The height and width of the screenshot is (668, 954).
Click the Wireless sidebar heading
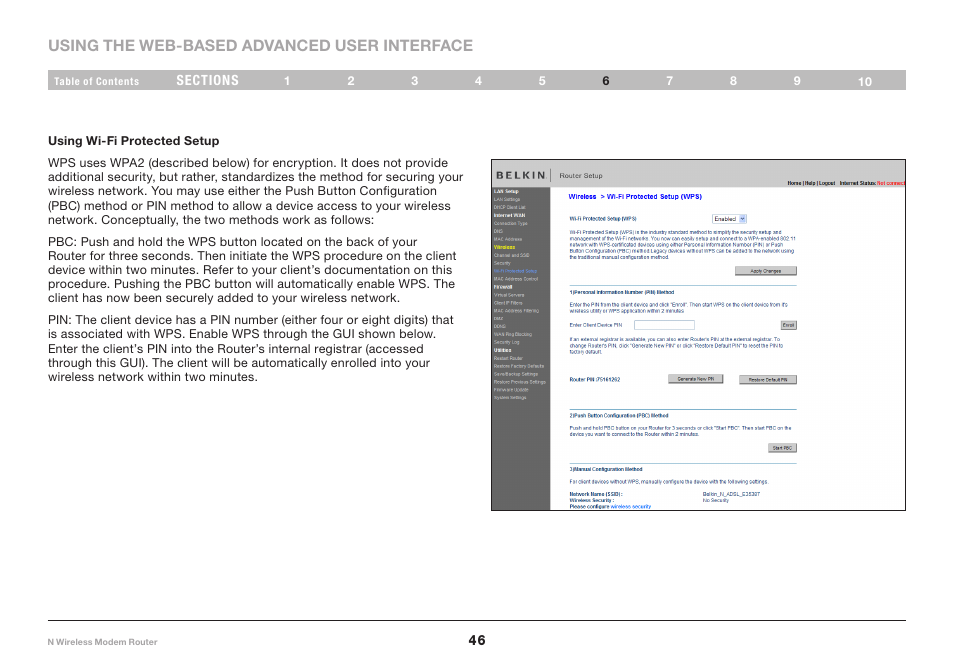pos(504,248)
